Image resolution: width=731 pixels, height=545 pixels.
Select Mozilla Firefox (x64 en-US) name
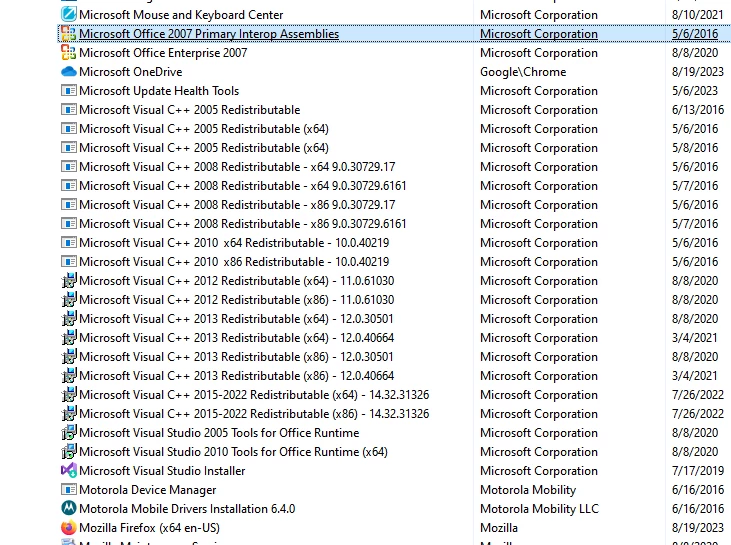(x=149, y=528)
